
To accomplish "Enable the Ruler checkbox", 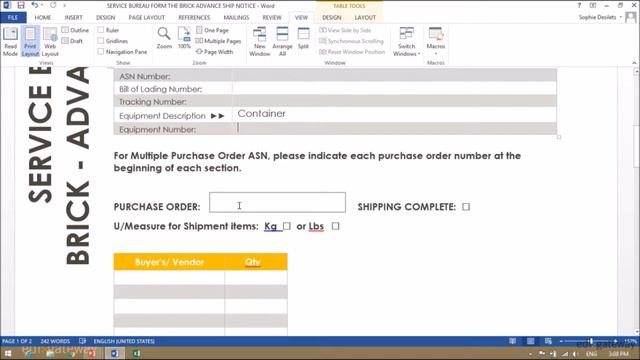I will 101,30.
